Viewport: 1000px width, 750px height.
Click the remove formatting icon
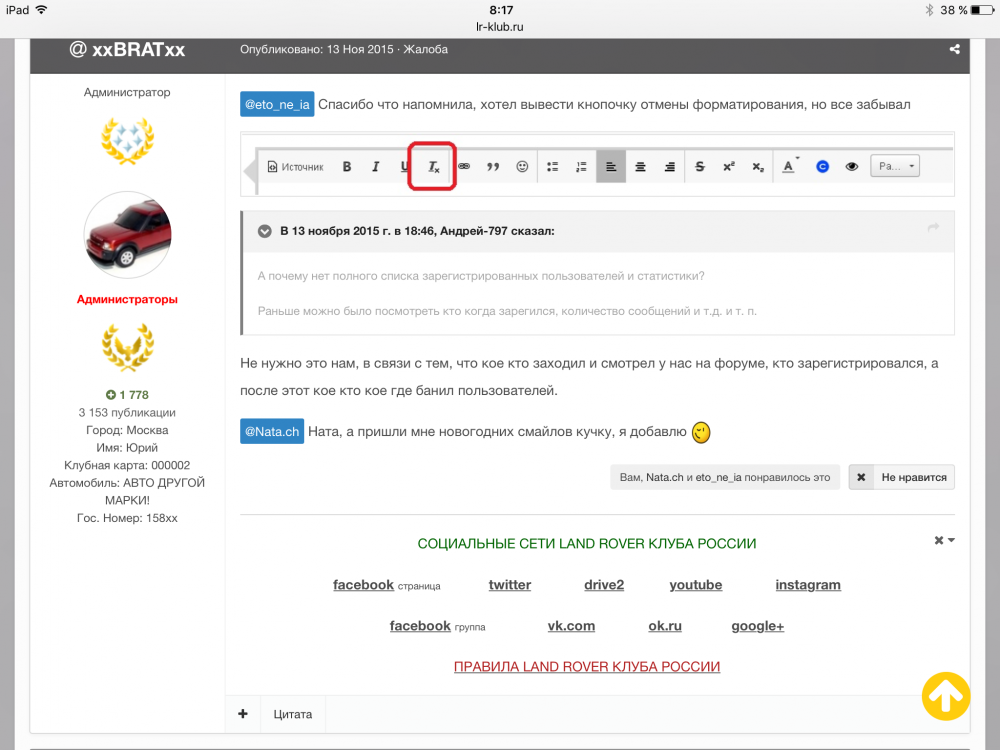[x=433, y=167]
